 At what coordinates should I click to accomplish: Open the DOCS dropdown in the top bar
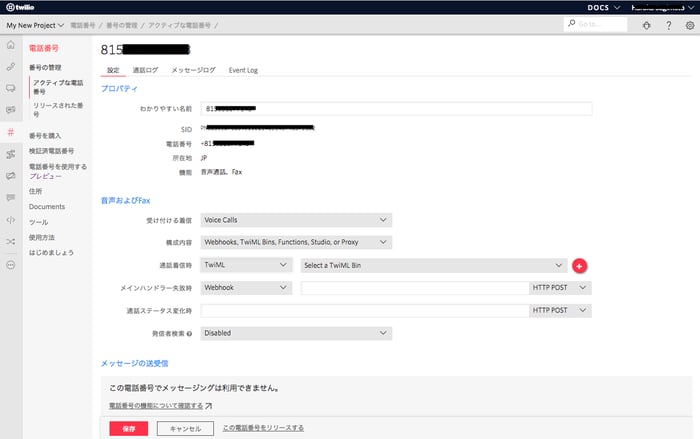[x=604, y=8]
